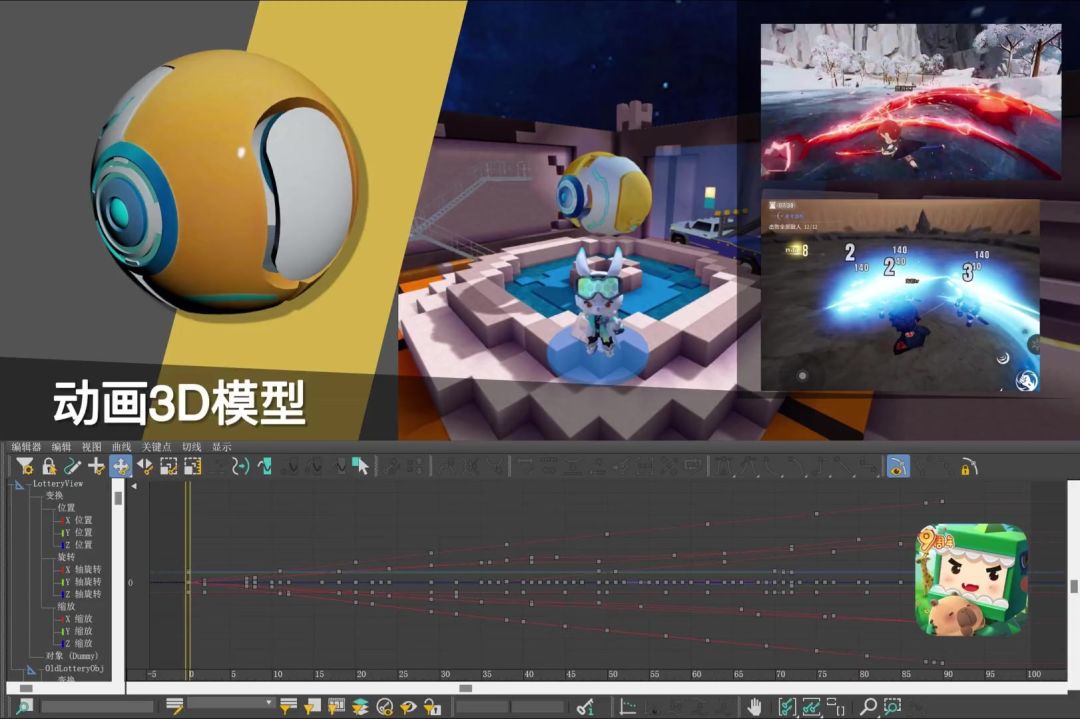The width and height of the screenshot is (1080, 719).
Task: Collapse the LotteryView tree node
Action: tap(18, 484)
